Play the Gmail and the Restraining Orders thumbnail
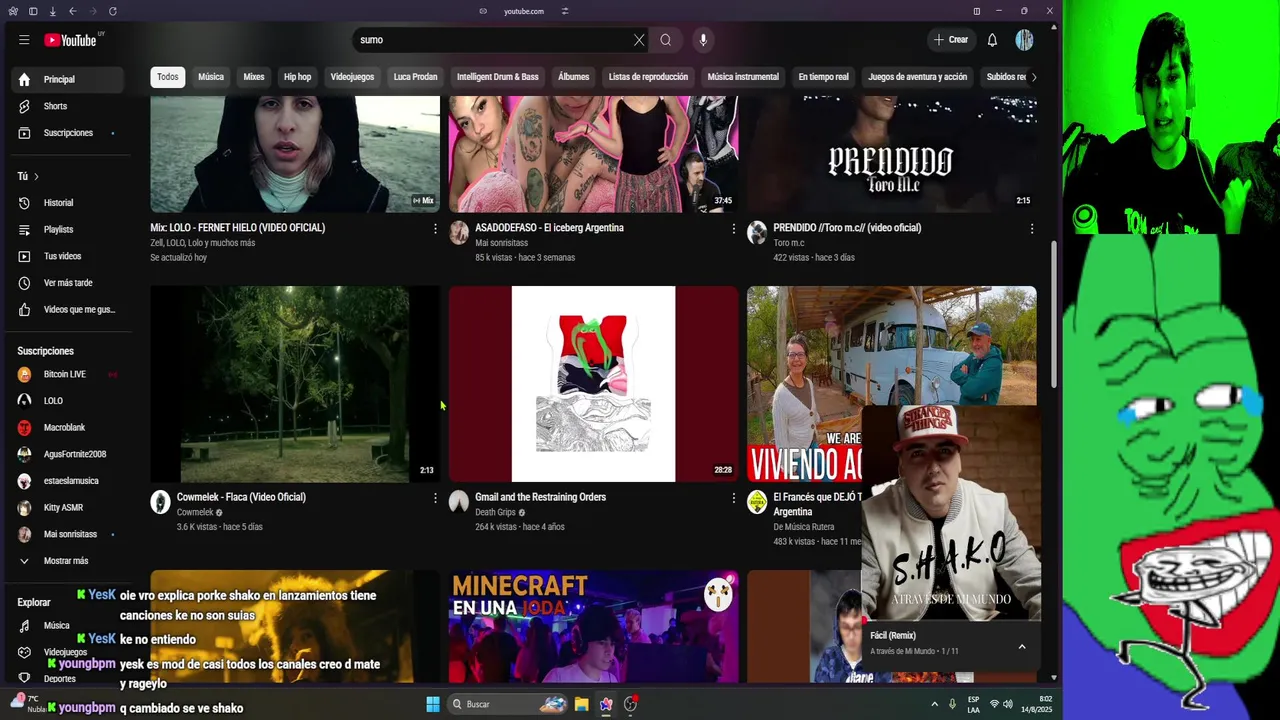This screenshot has width=1280, height=720. (593, 384)
